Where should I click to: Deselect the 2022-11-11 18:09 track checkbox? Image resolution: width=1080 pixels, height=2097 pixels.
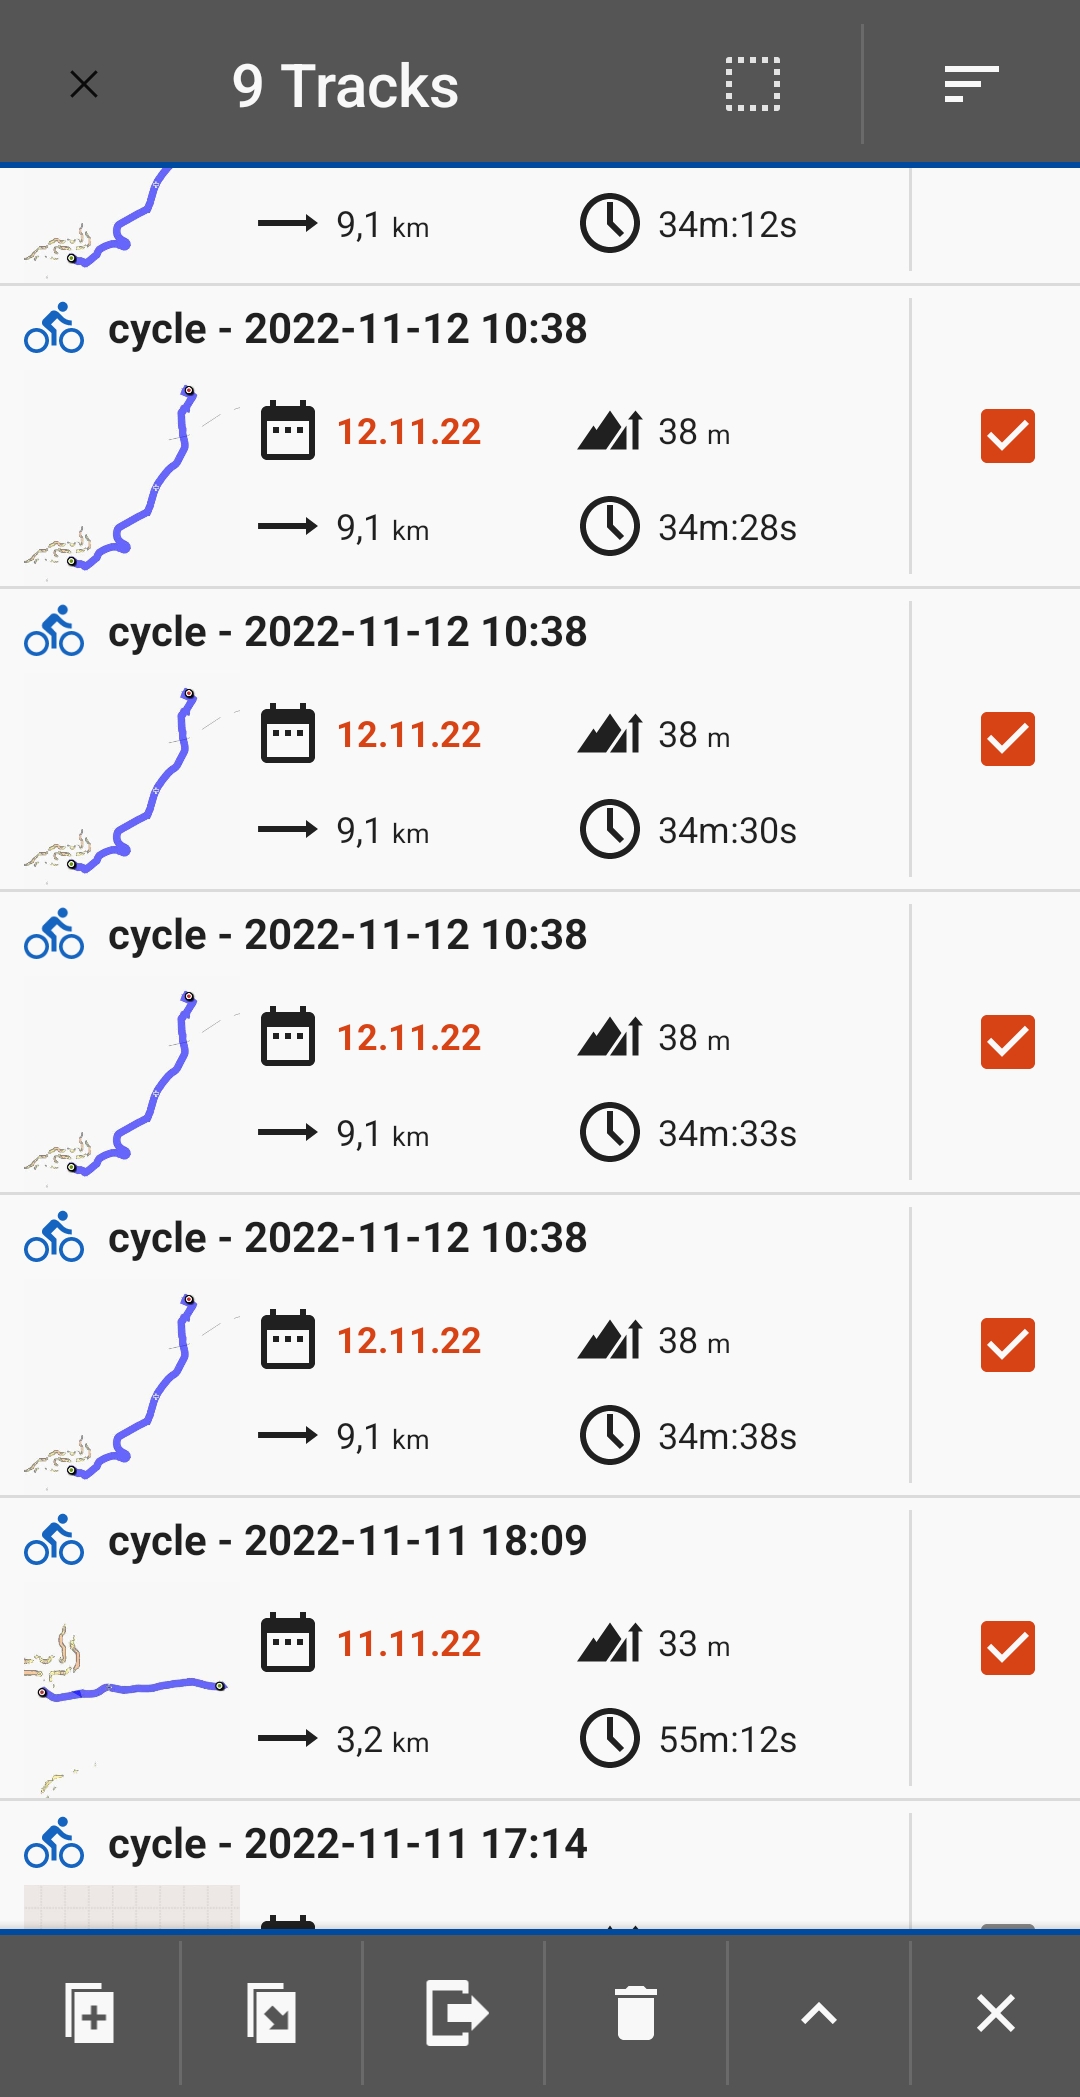point(1007,1648)
